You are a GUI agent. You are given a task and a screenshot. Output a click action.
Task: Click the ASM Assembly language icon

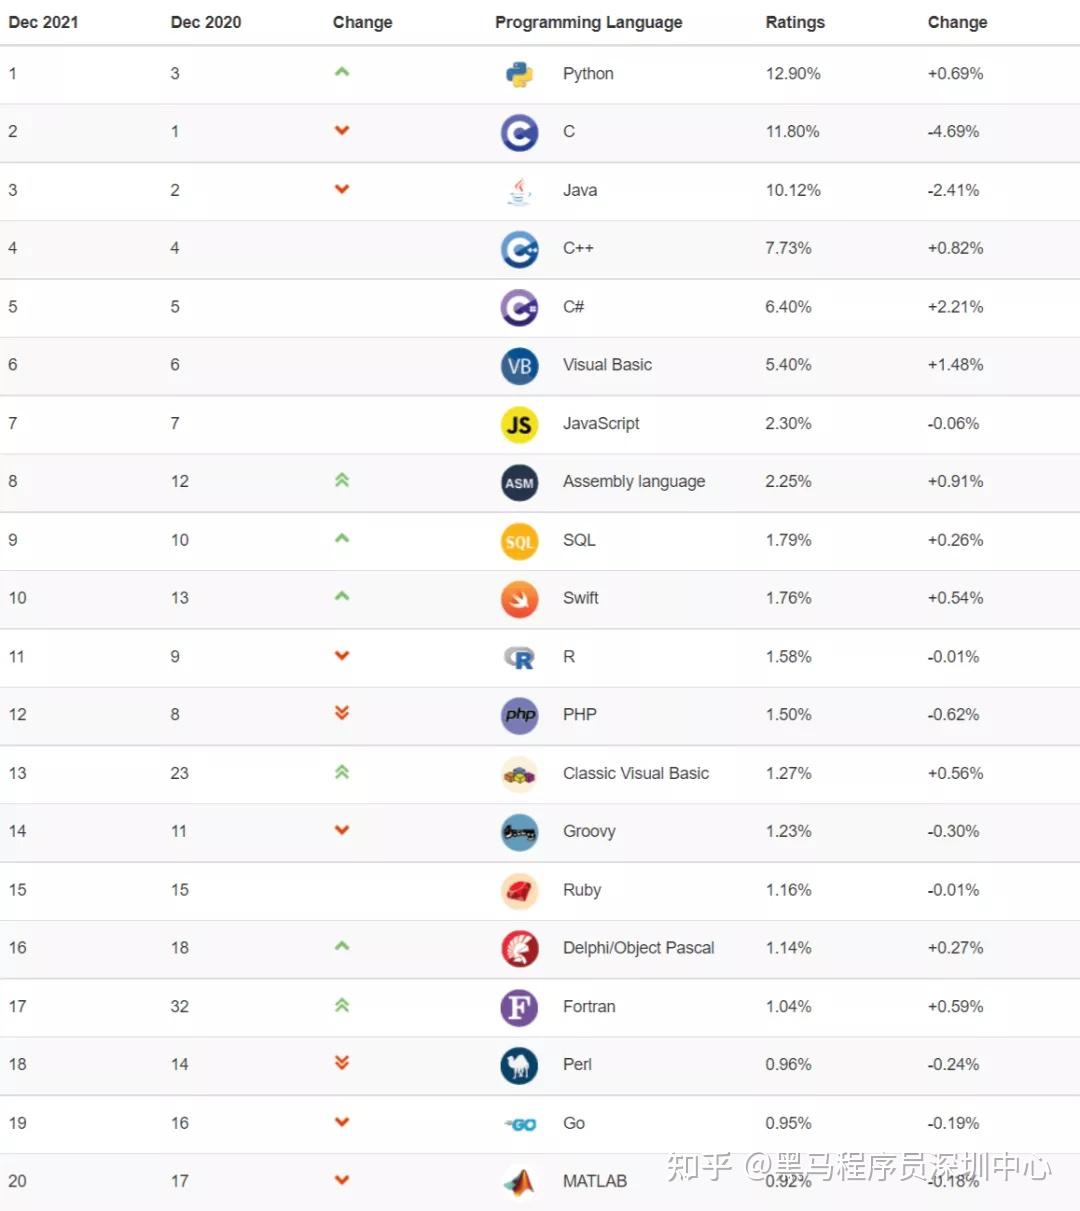[519, 483]
